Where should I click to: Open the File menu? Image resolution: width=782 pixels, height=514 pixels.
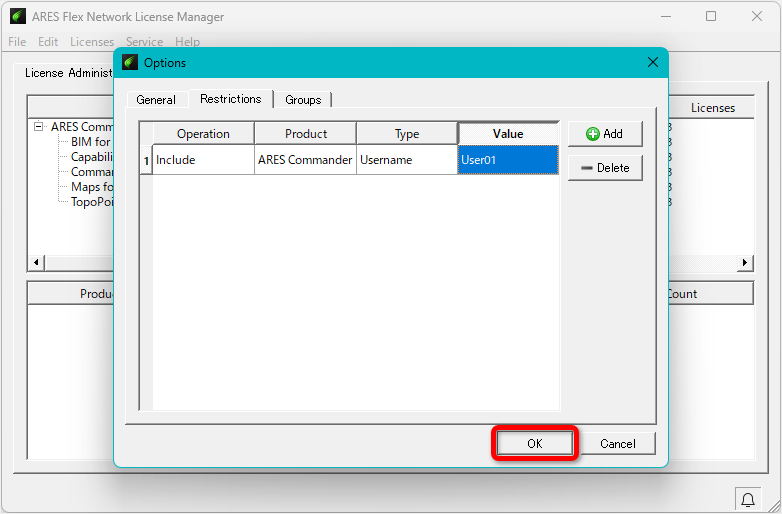click(x=17, y=42)
